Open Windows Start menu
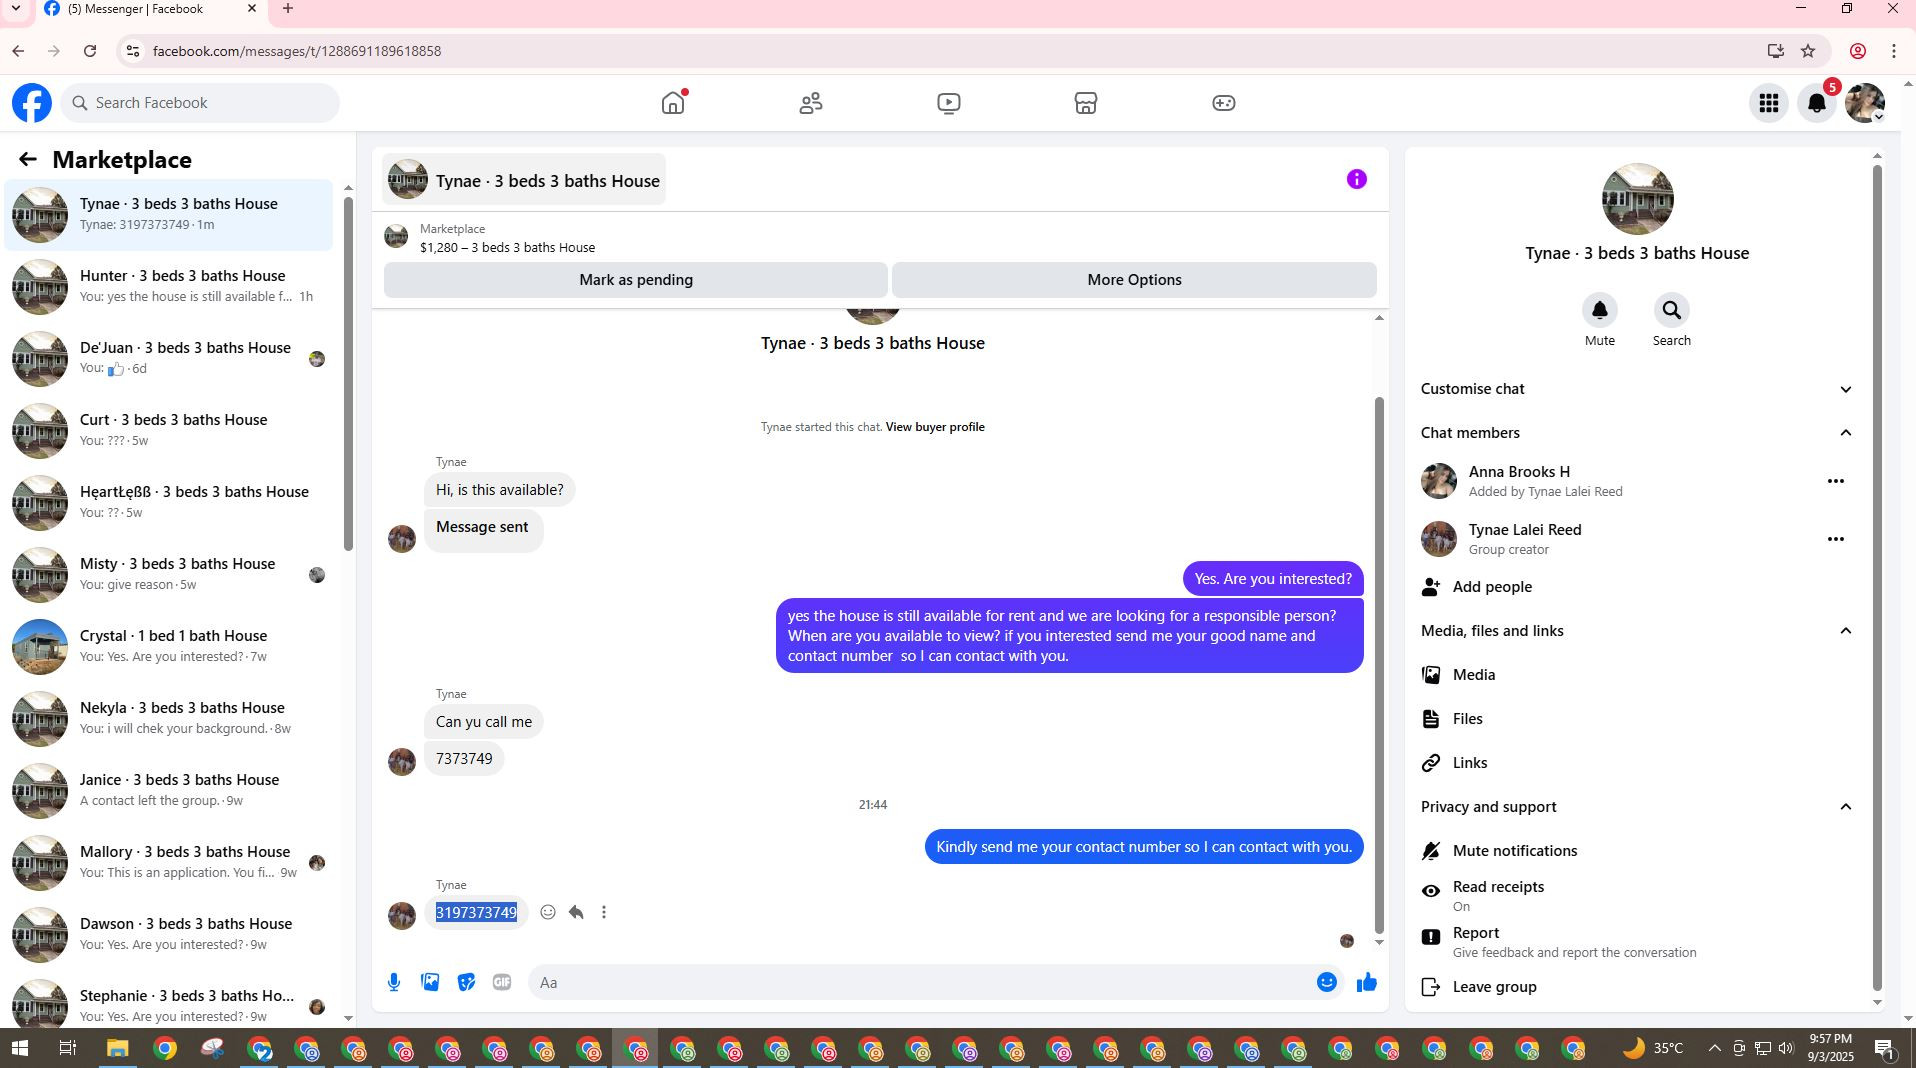 point(20,1049)
